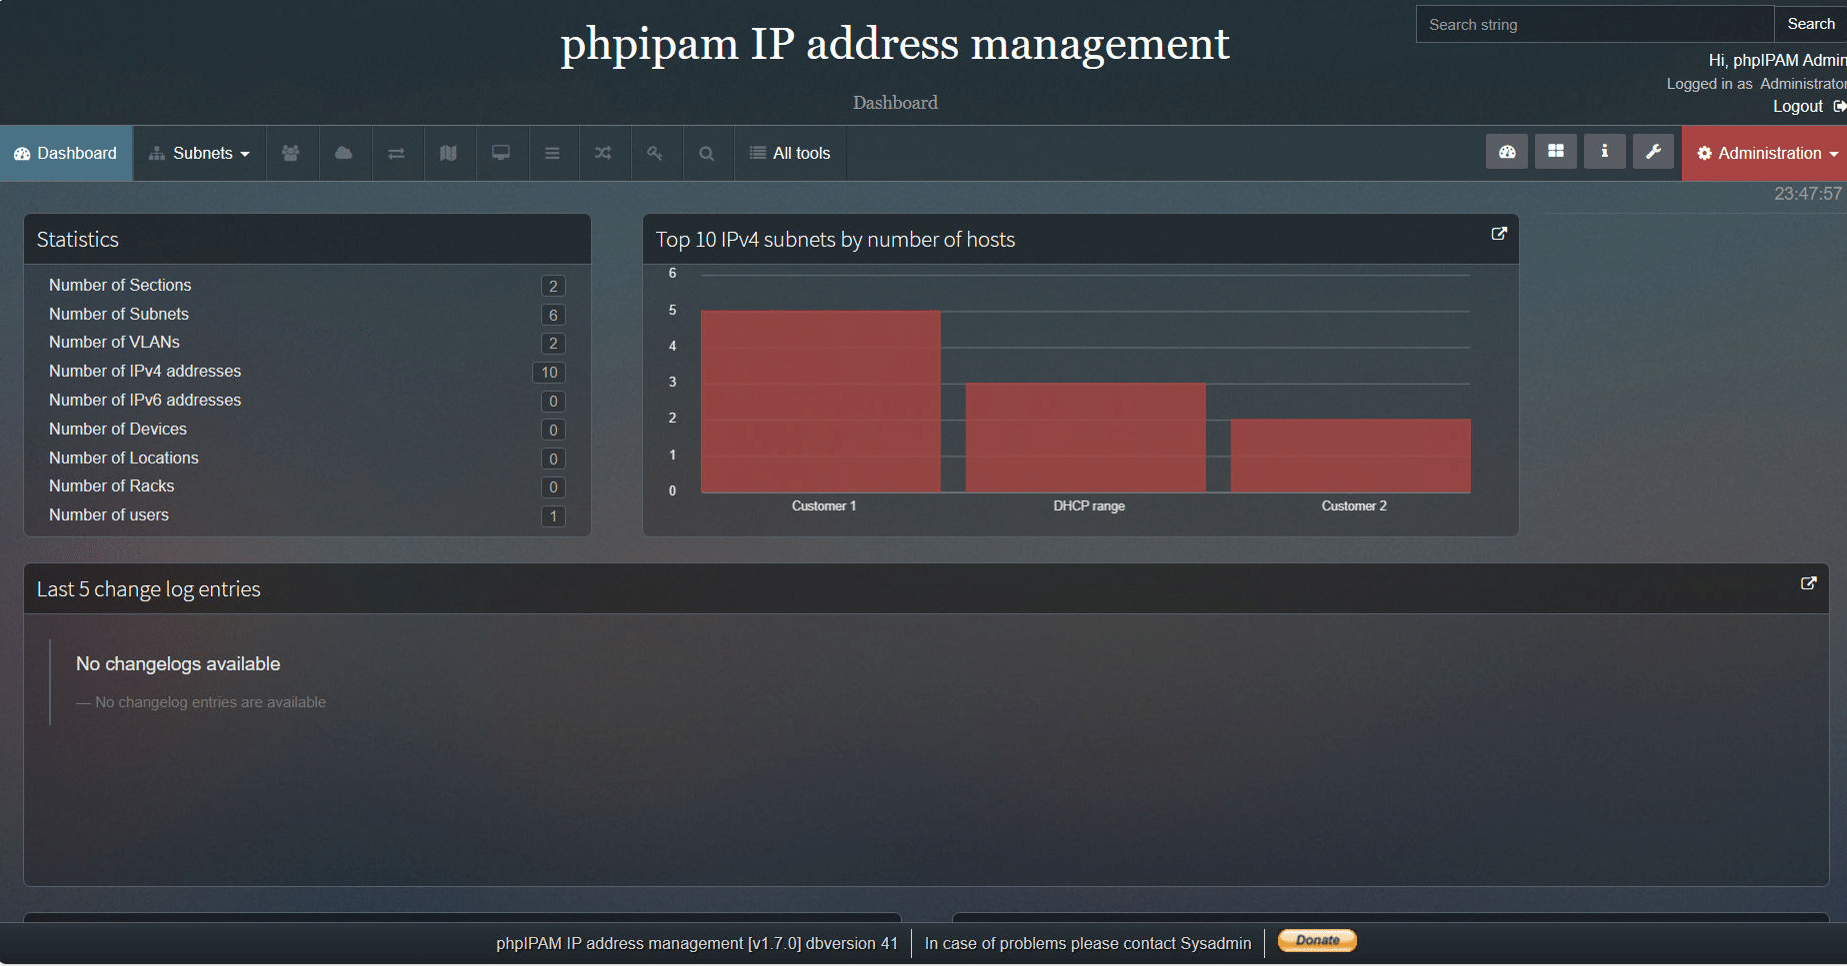
Task: Click the key icon in the toolbar
Action: coord(655,153)
